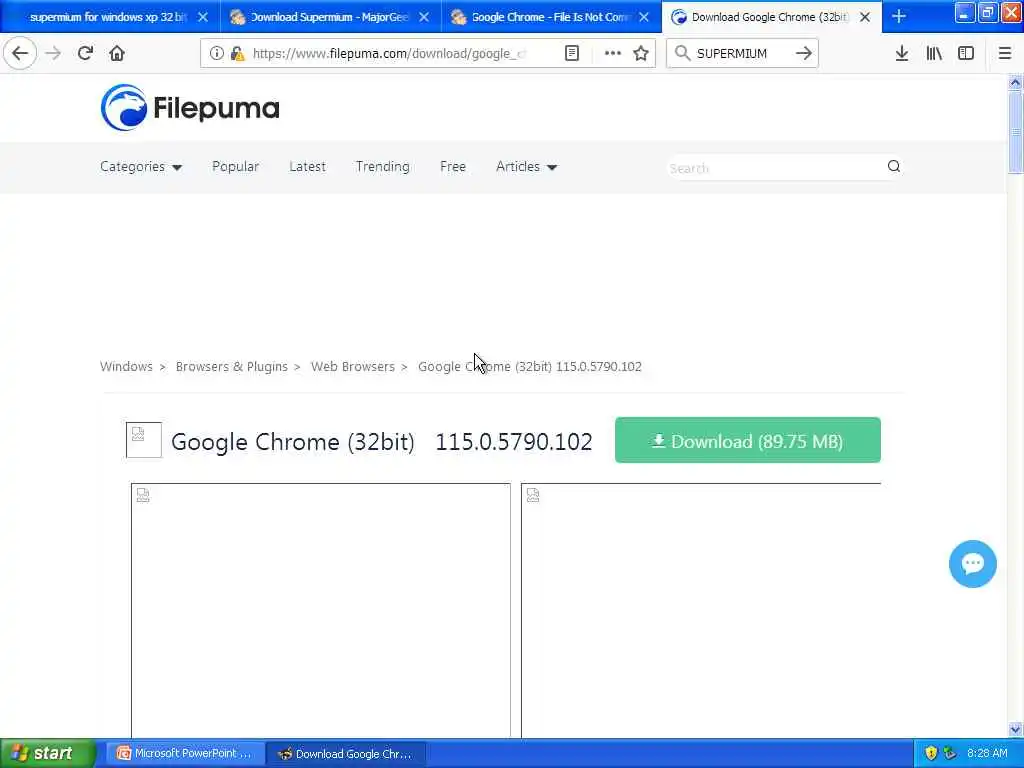Click Download Google Chr... taskbar item
This screenshot has width=1024, height=768.
[x=346, y=754]
